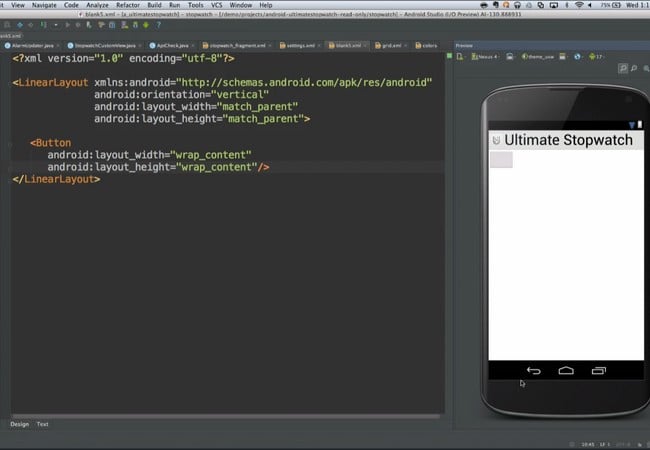Screen dimensions: 650x450
Task: Open the Project Structure toolbar icon
Action: [112, 25]
